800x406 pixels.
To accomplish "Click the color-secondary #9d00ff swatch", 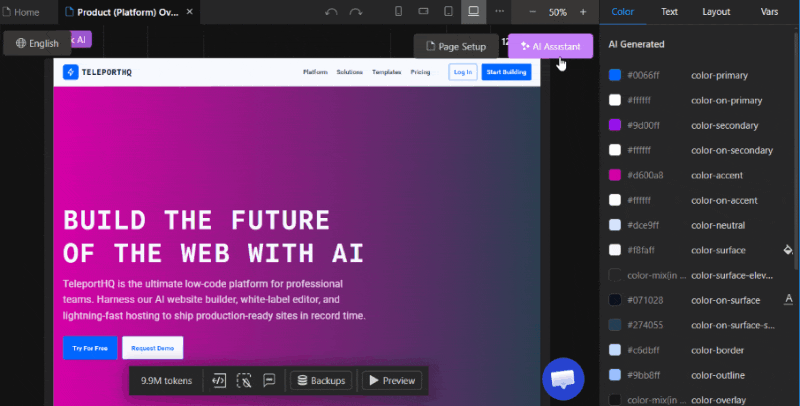I will click(615, 125).
